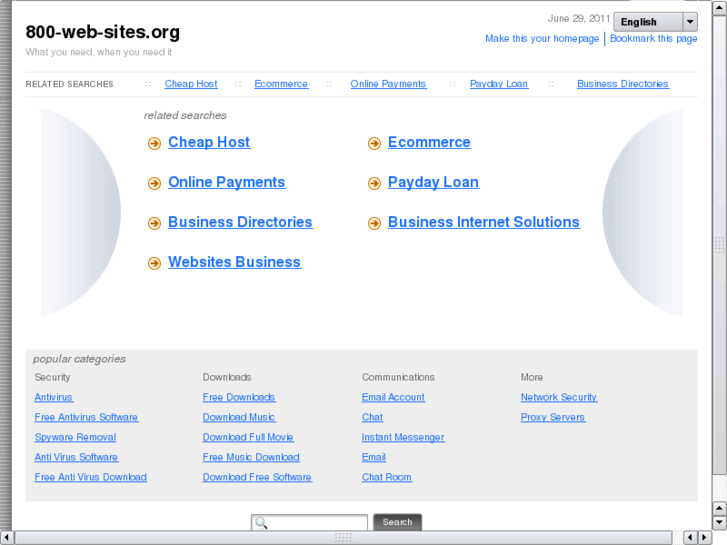Image resolution: width=727 pixels, height=545 pixels.
Task: Open the Chat link
Action: (372, 417)
